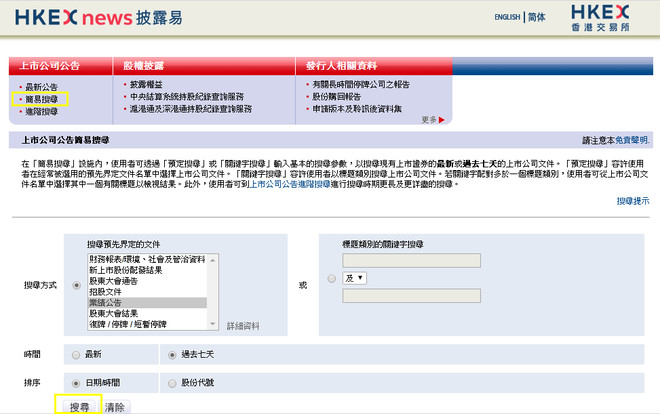Open 股份購回報告 link
Viewport: 660px width, 414px height.
(x=337, y=96)
